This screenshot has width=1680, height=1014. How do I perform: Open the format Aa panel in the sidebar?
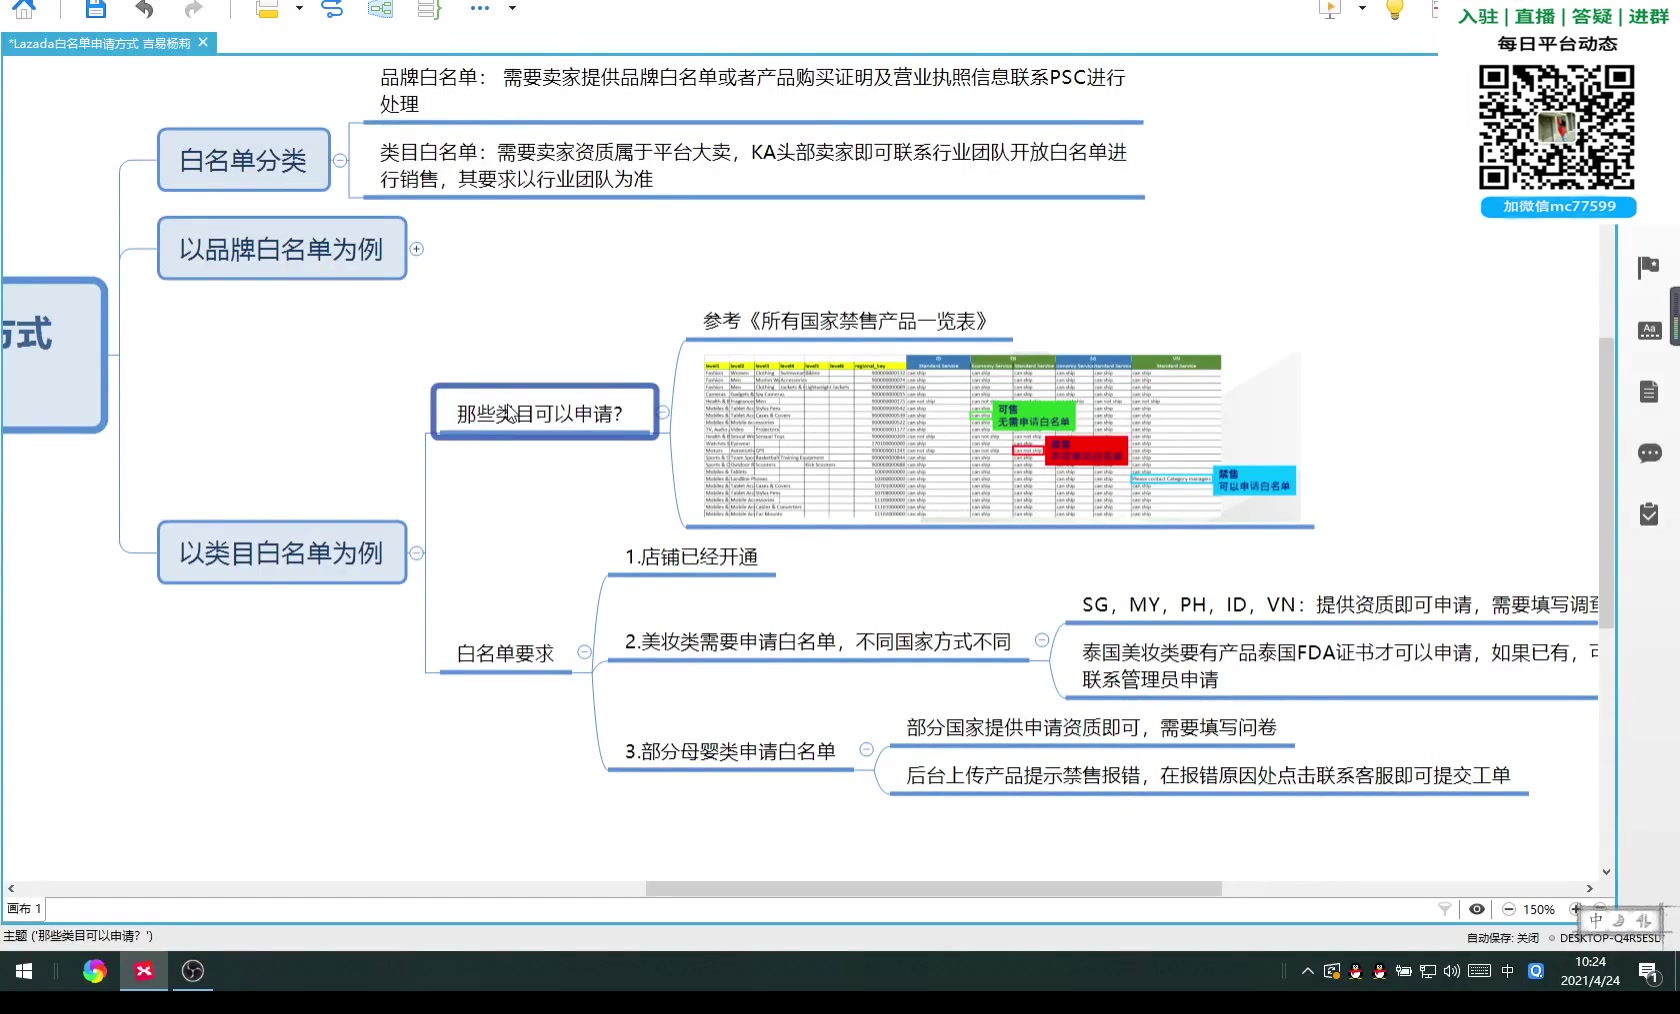[x=1649, y=330]
